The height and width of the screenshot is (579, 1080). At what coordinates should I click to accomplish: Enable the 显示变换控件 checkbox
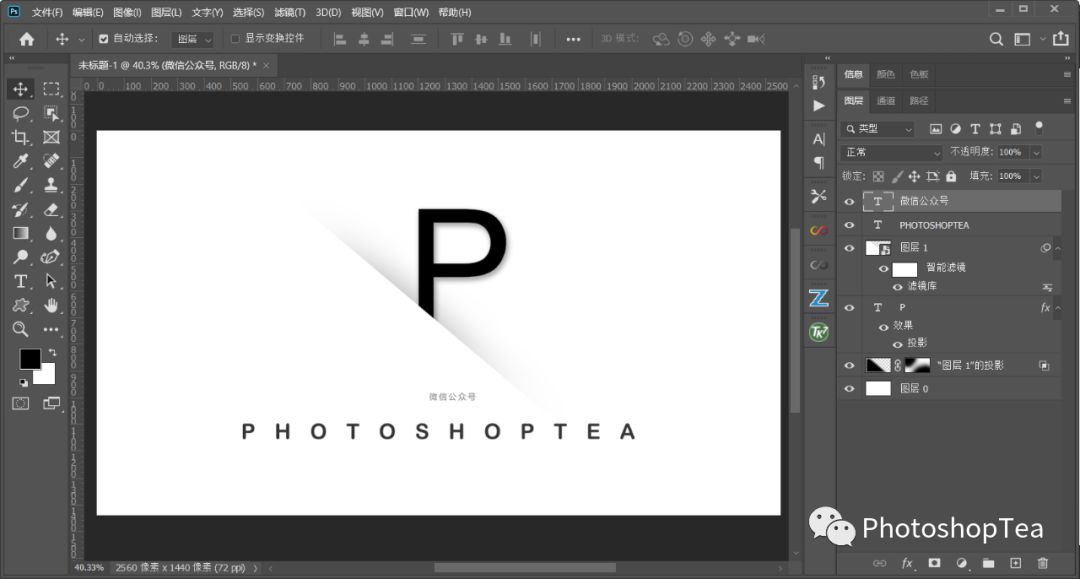[x=236, y=39]
